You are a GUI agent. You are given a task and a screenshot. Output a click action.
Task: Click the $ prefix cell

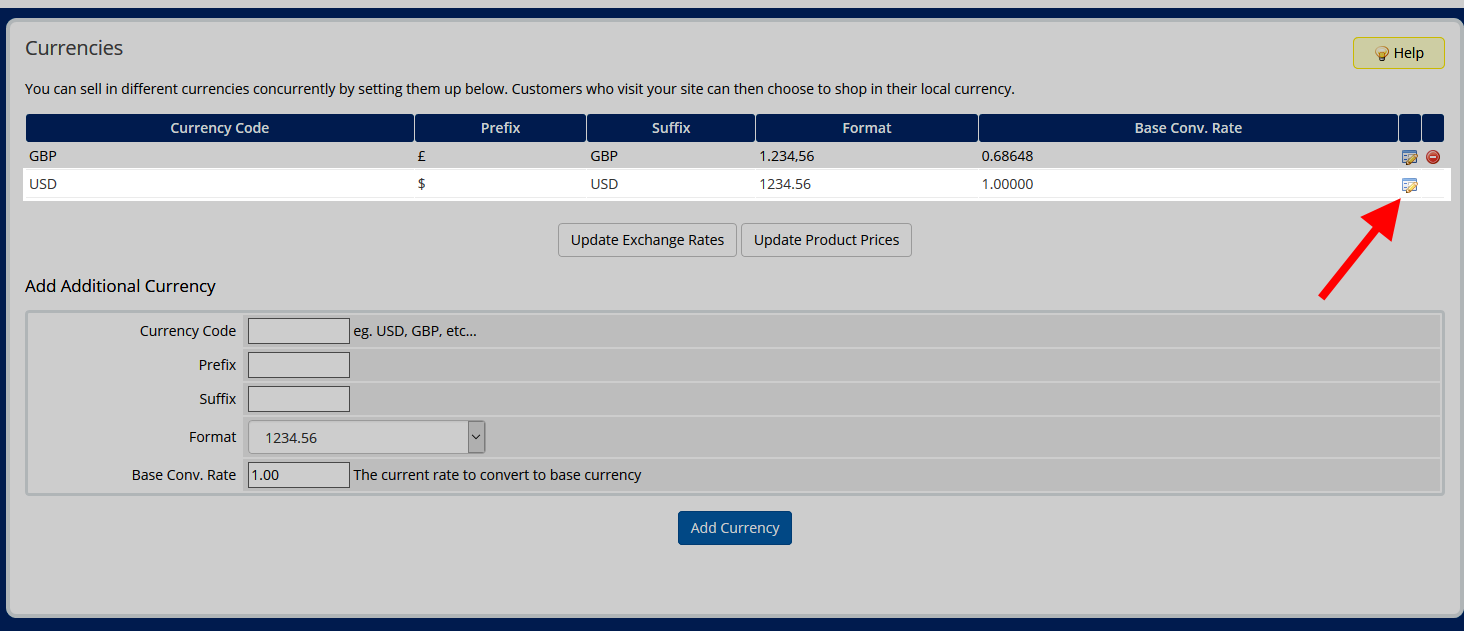[x=422, y=184]
